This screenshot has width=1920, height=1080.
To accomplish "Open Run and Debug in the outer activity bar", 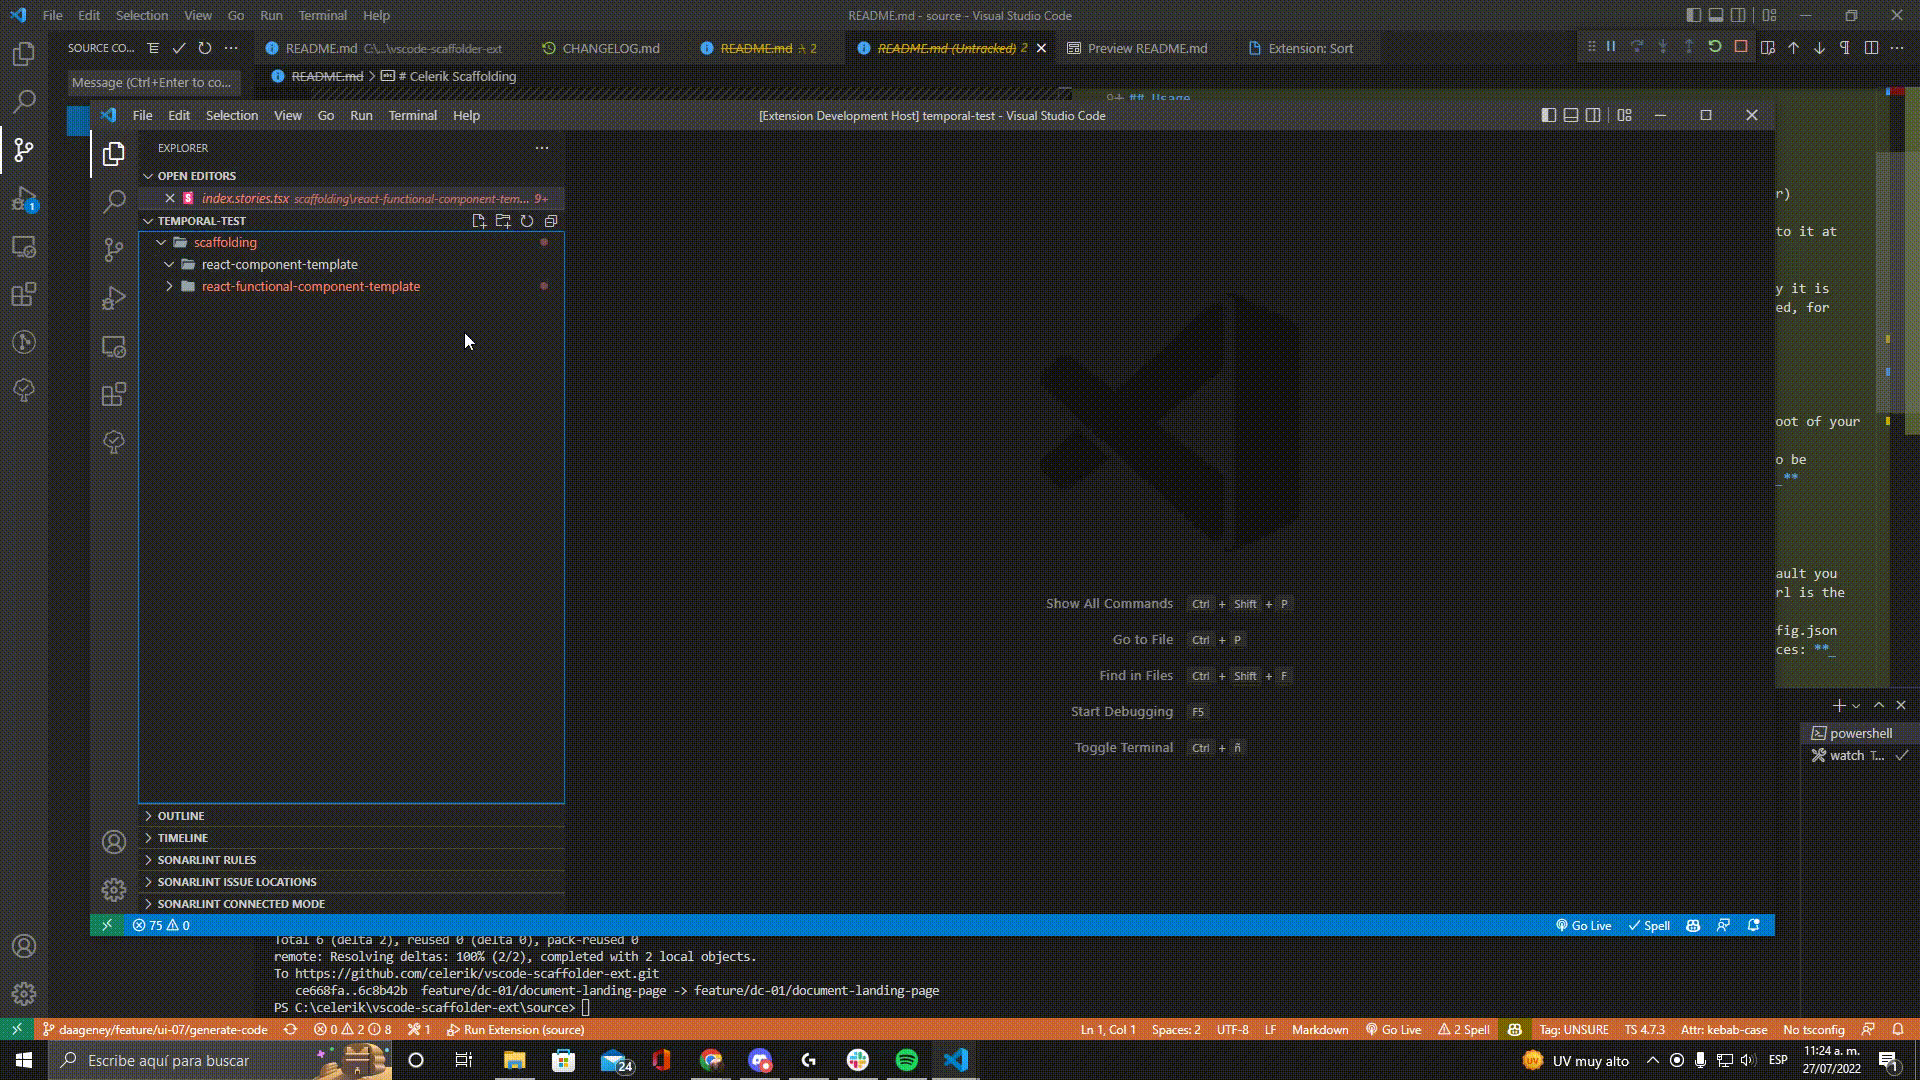I will pyautogui.click(x=24, y=198).
